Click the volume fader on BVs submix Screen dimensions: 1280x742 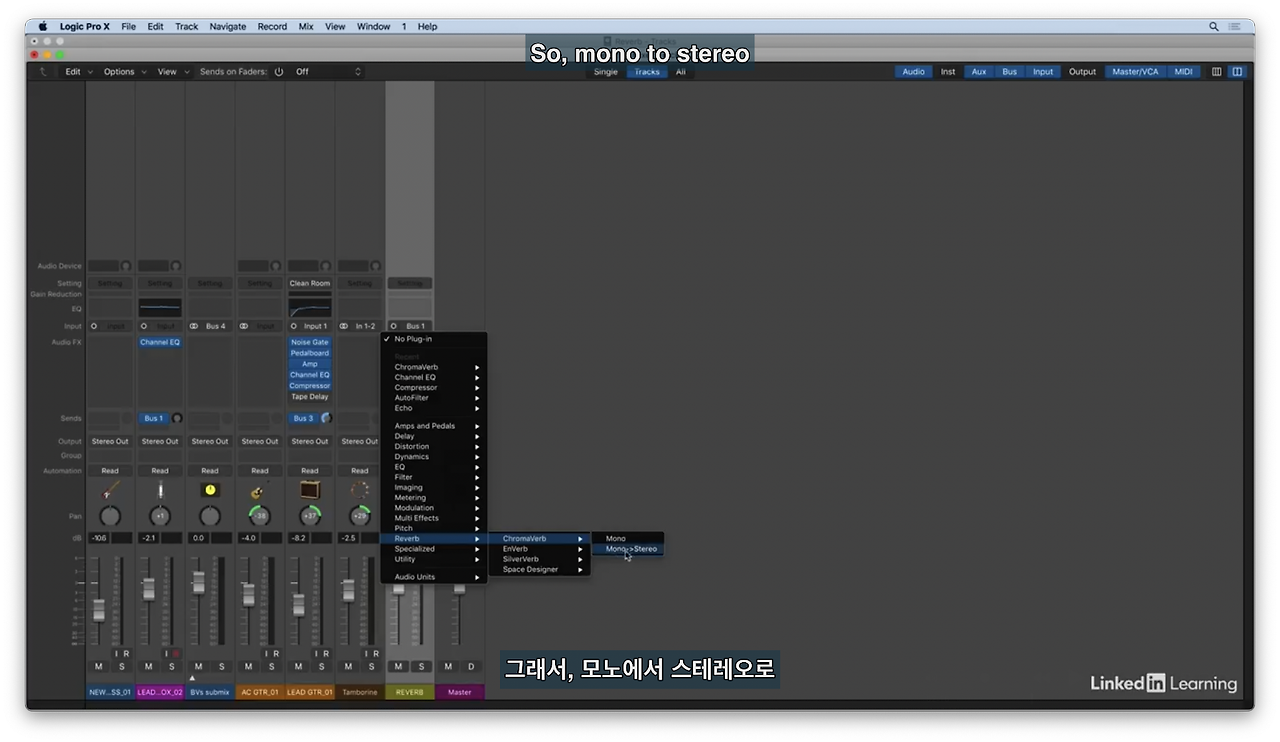(198, 581)
